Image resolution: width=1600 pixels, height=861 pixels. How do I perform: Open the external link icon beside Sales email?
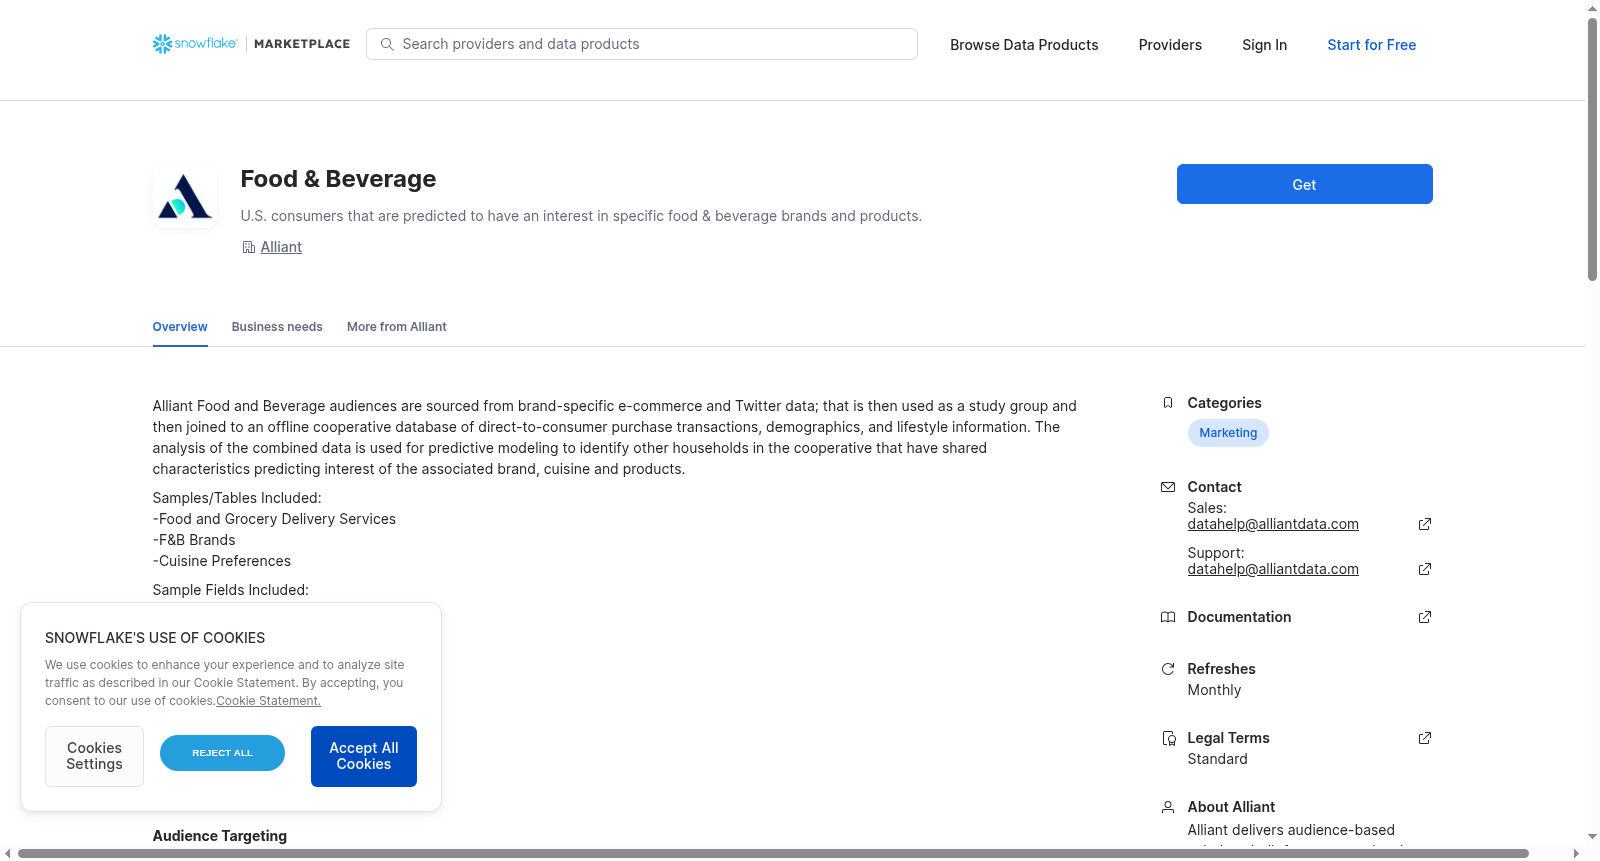[x=1425, y=524]
